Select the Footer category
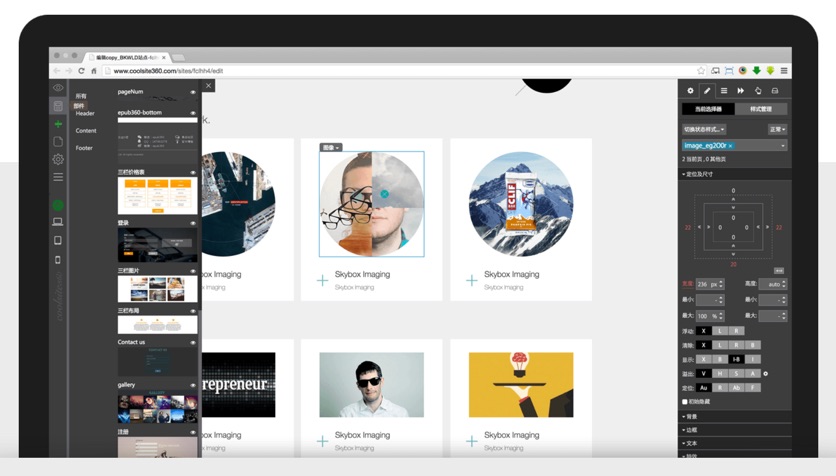836x476 pixels. click(x=84, y=148)
